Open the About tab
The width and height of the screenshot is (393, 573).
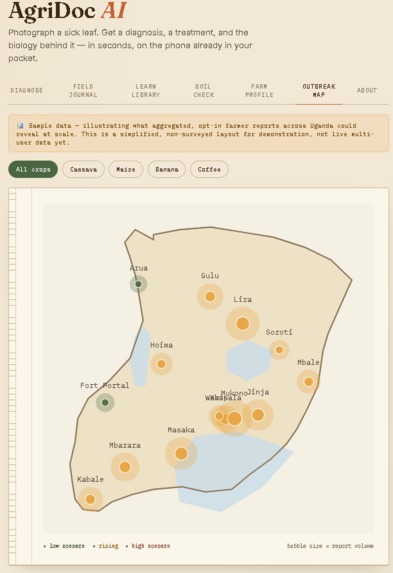366,91
